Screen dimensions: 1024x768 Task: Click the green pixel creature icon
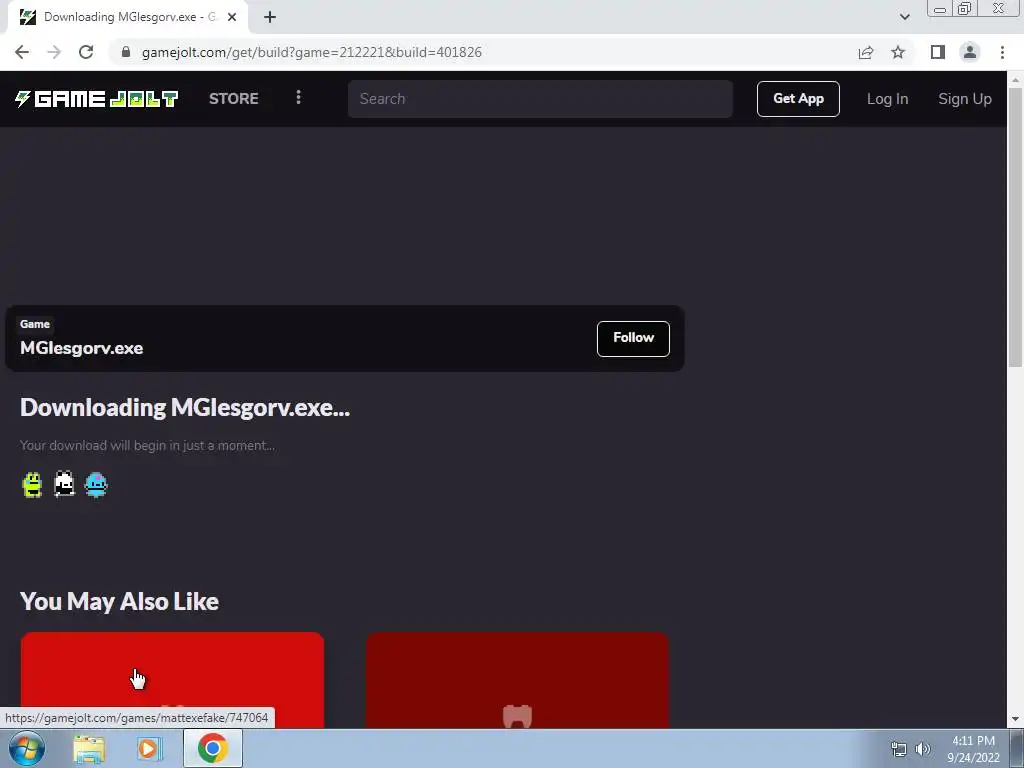(x=32, y=485)
